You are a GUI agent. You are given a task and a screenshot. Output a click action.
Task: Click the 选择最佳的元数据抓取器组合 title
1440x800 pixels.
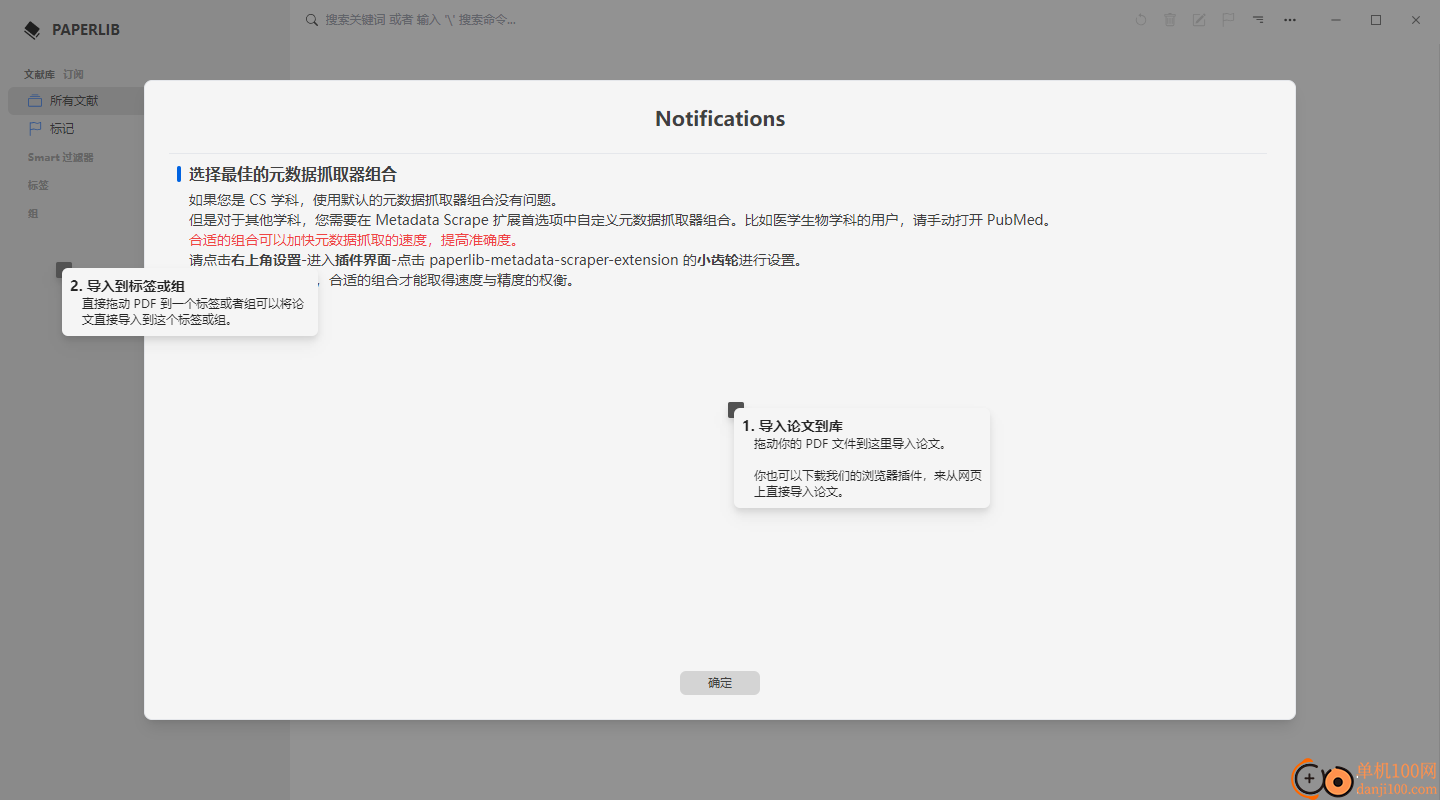pos(293,174)
